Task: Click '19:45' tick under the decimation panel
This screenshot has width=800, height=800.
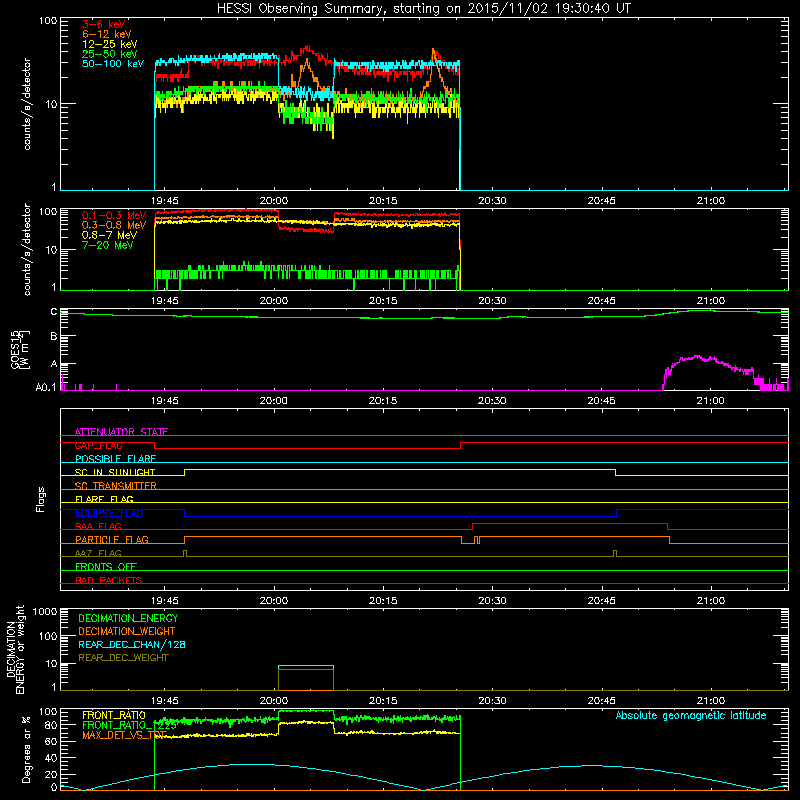Action: tap(164, 701)
